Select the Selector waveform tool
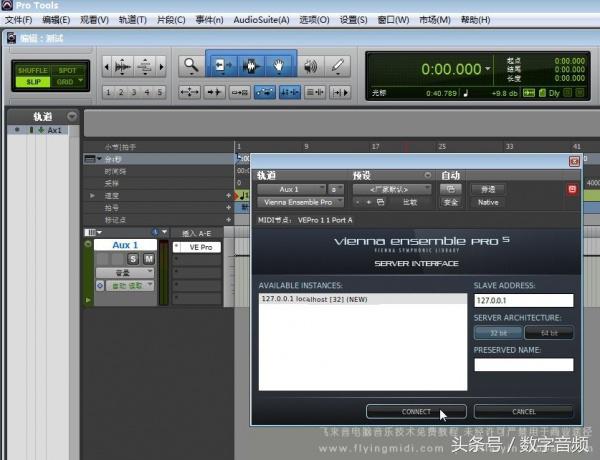This screenshot has width=600, height=460. point(251,66)
